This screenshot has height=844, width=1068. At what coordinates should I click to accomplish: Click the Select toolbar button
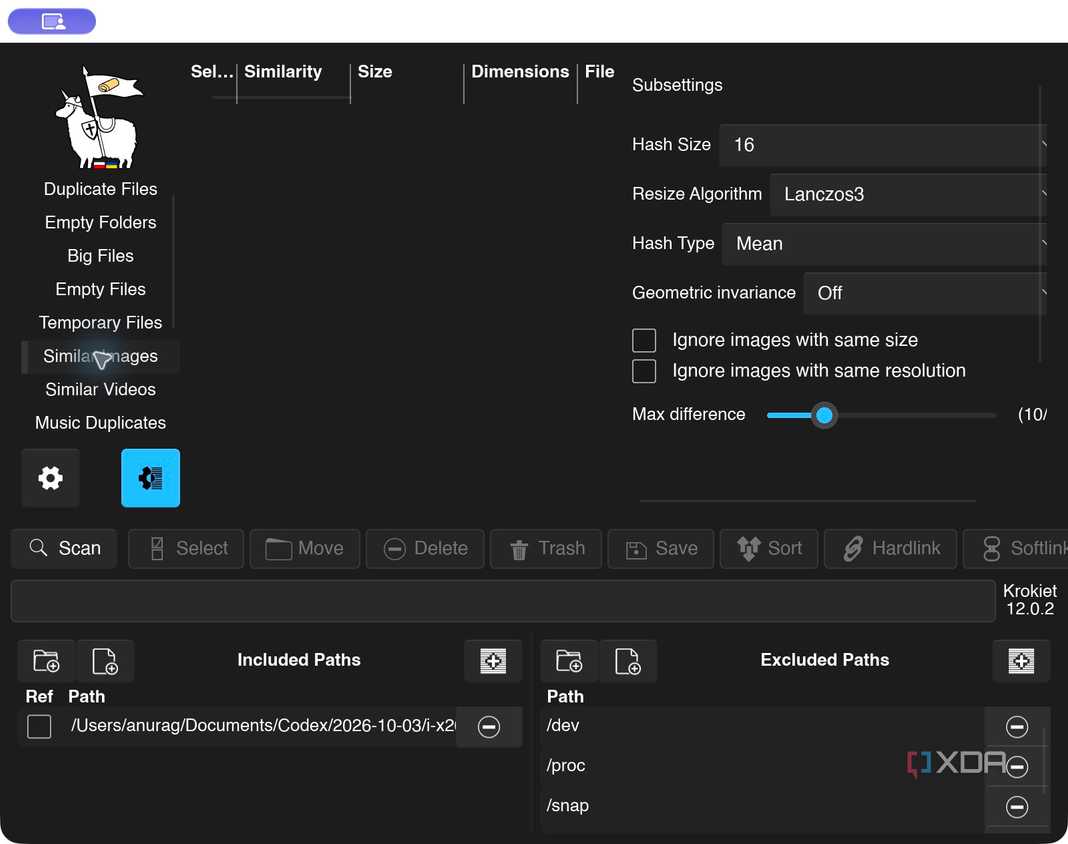pos(186,548)
